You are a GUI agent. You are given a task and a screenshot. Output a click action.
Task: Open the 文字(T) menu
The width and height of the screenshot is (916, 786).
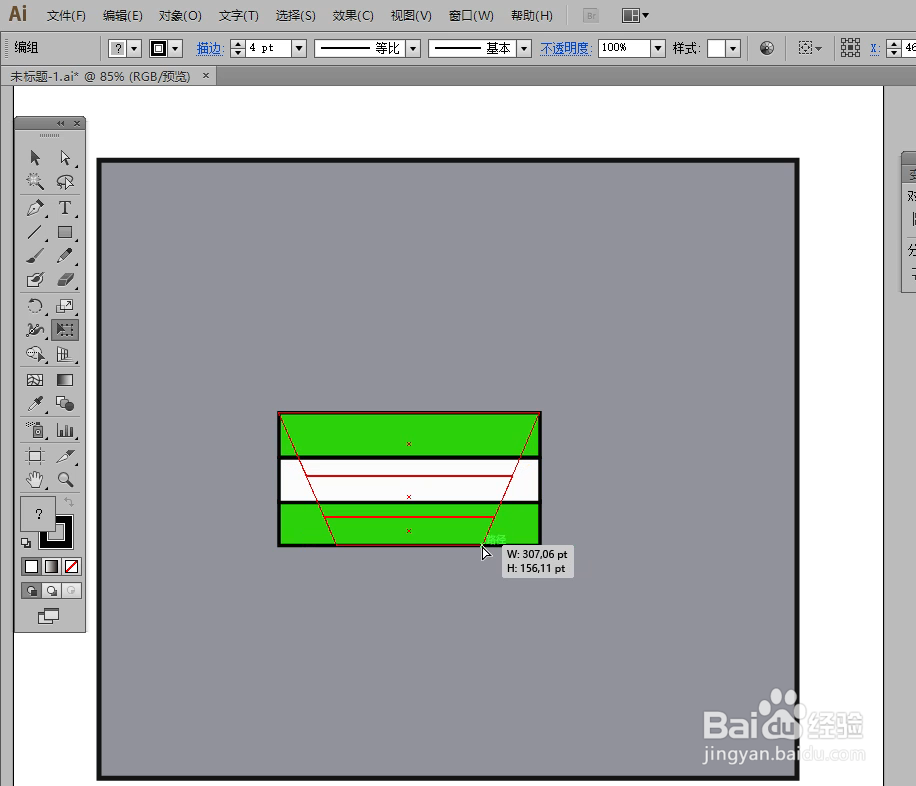(x=238, y=16)
